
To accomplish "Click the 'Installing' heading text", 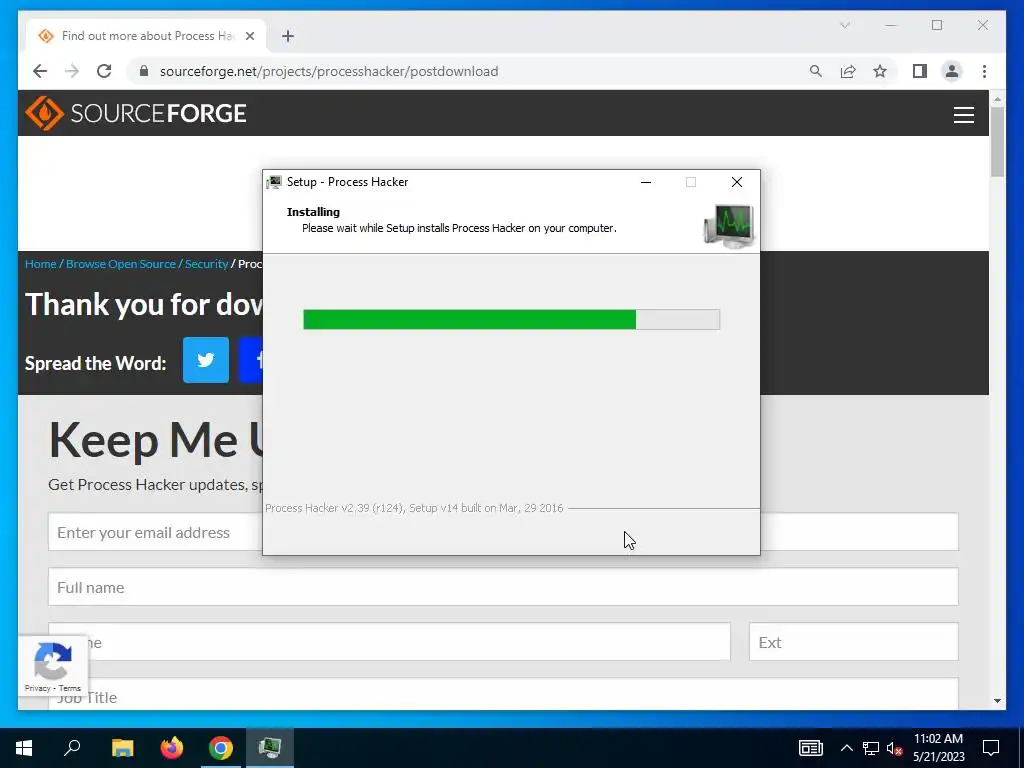I will (x=313, y=212).
